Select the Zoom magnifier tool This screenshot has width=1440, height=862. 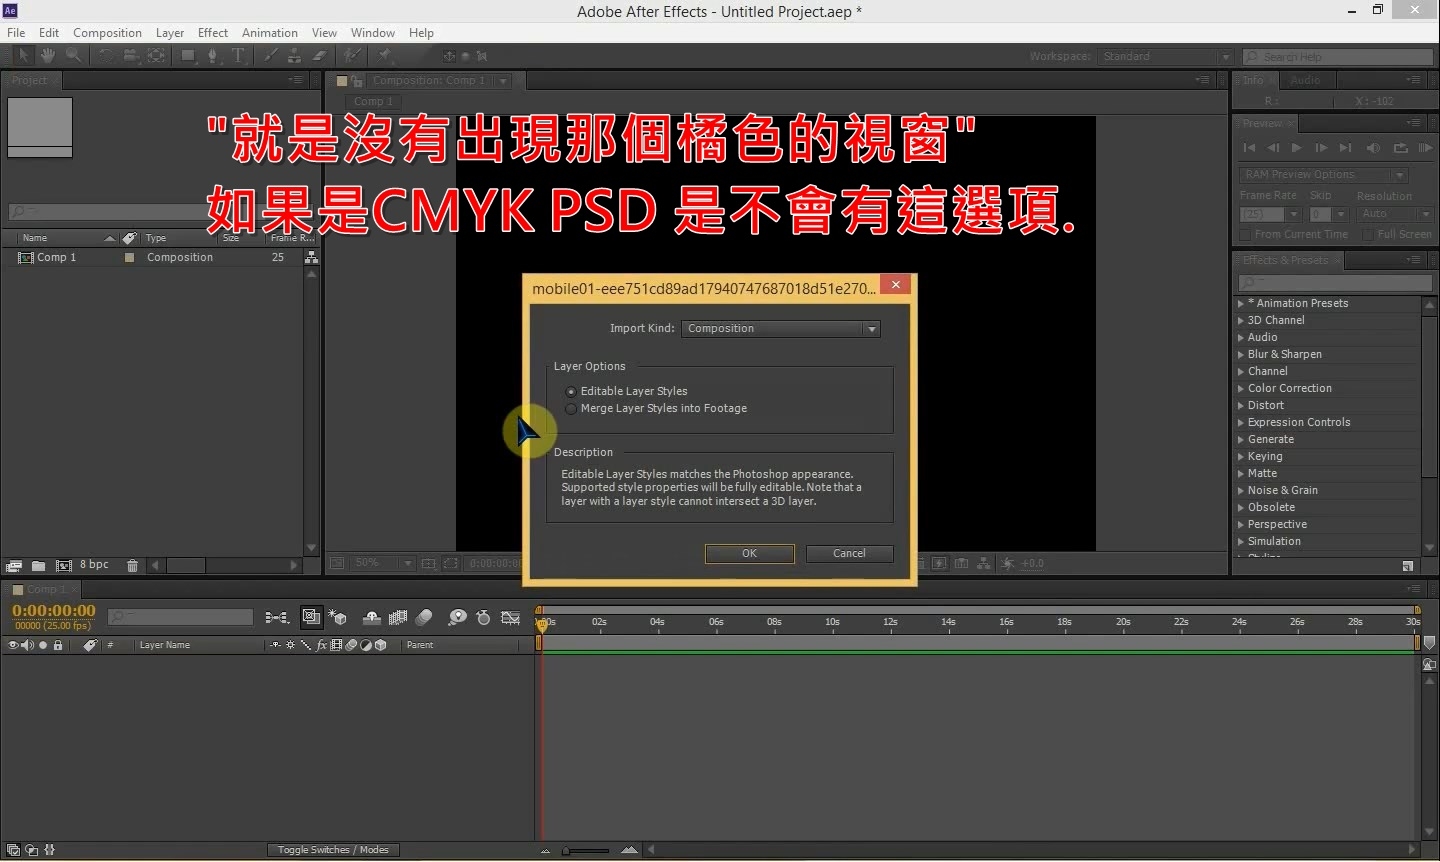click(x=74, y=56)
